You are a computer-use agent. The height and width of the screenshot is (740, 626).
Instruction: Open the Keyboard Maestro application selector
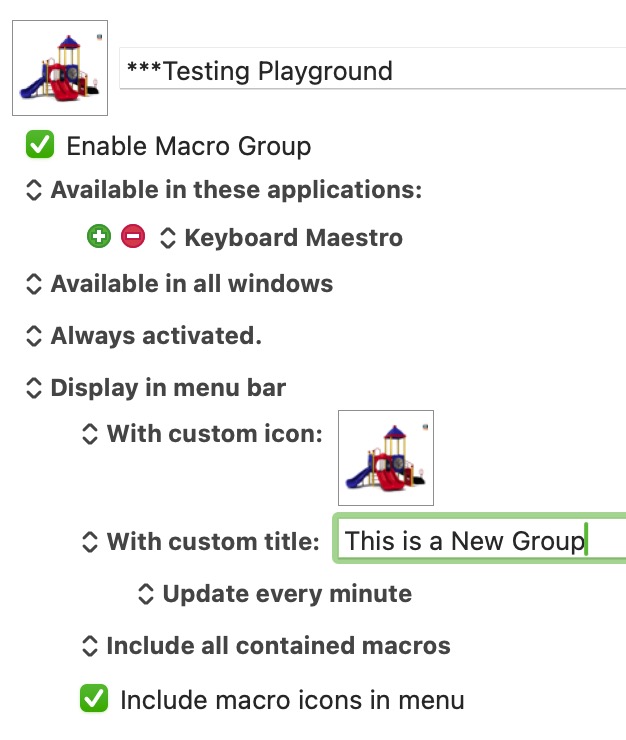(x=281, y=237)
